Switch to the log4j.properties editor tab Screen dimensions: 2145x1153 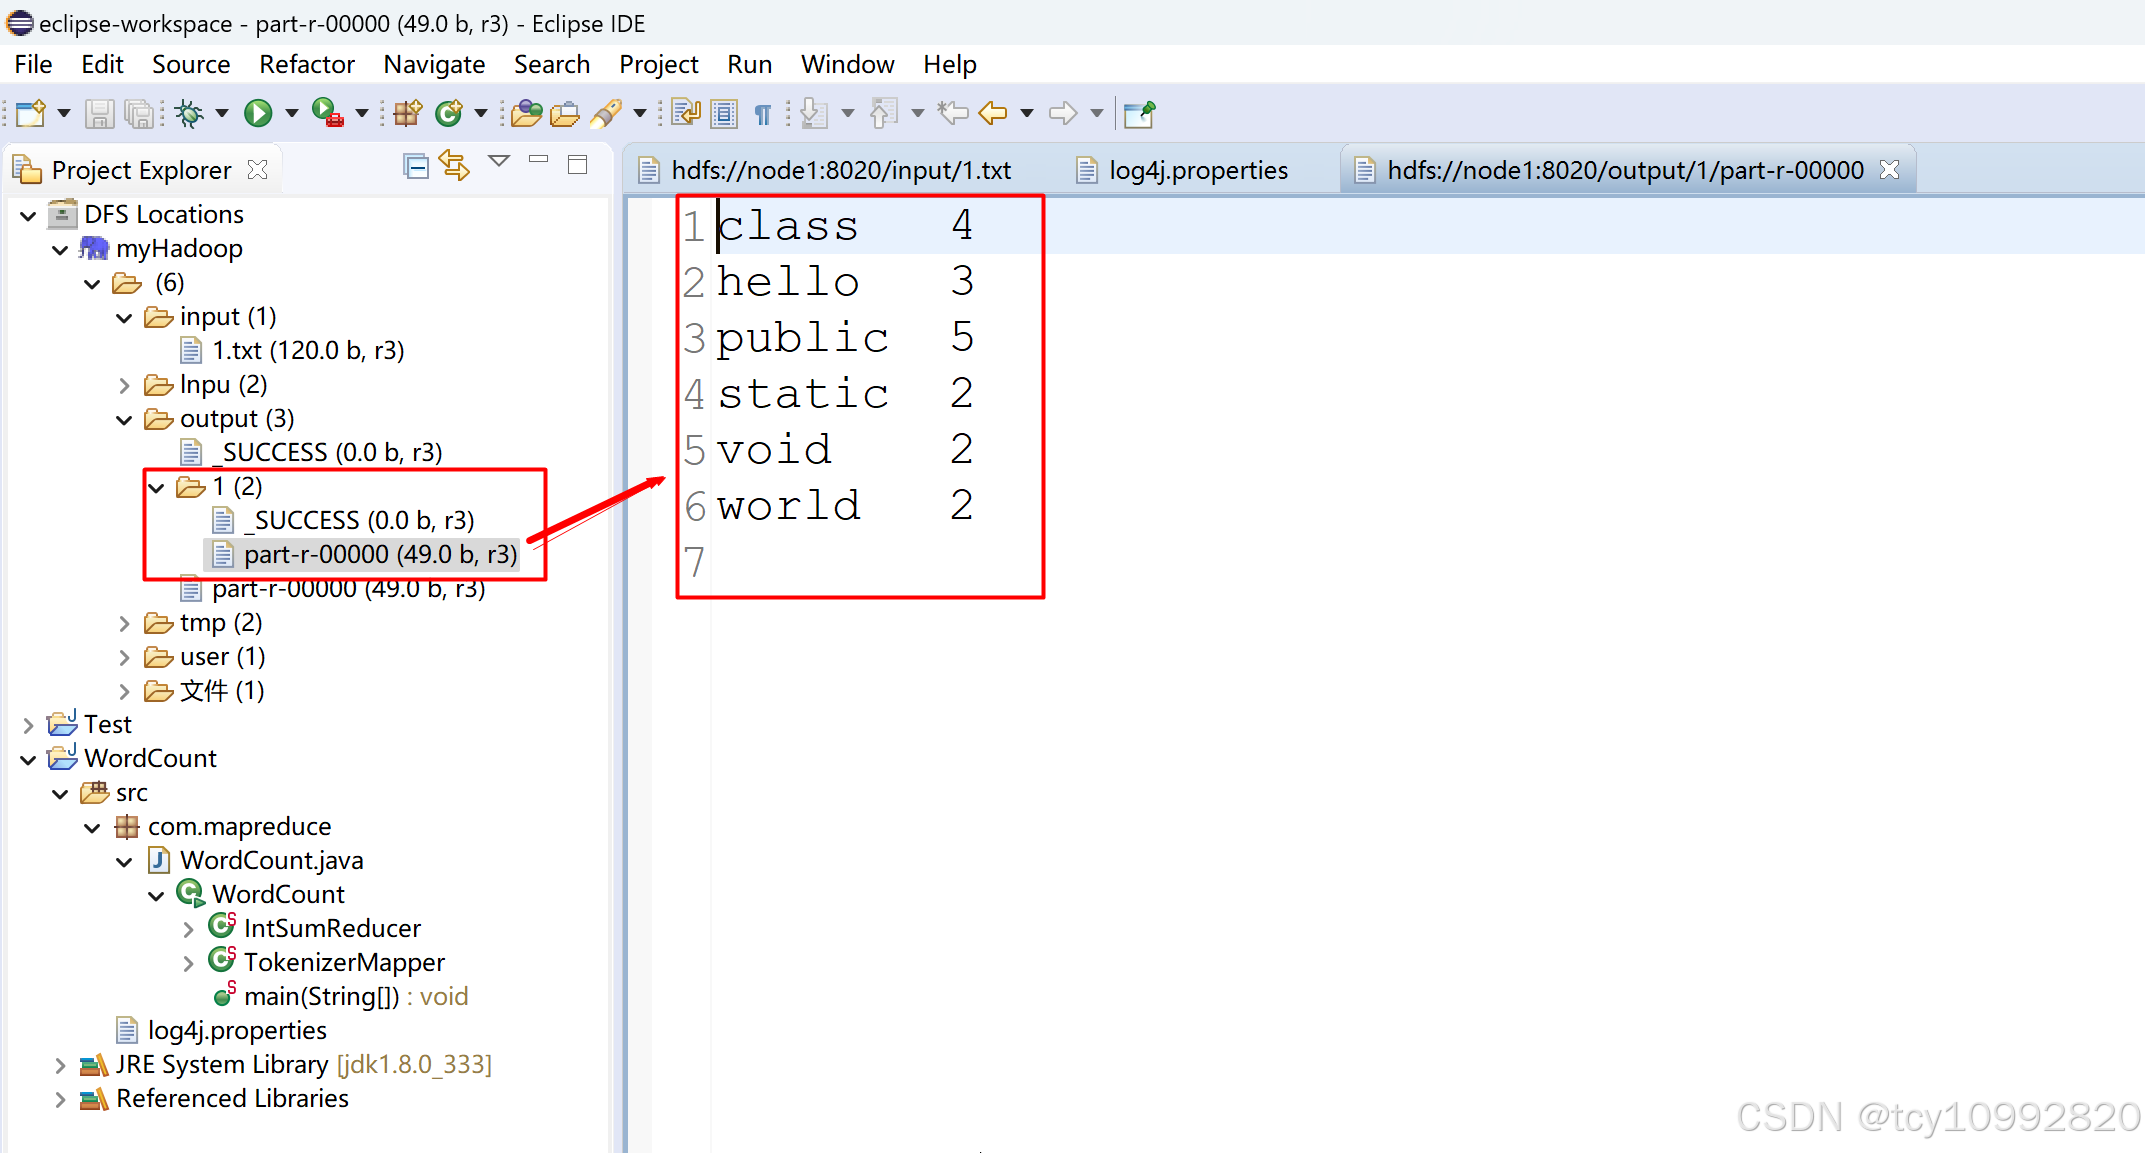(x=1200, y=169)
